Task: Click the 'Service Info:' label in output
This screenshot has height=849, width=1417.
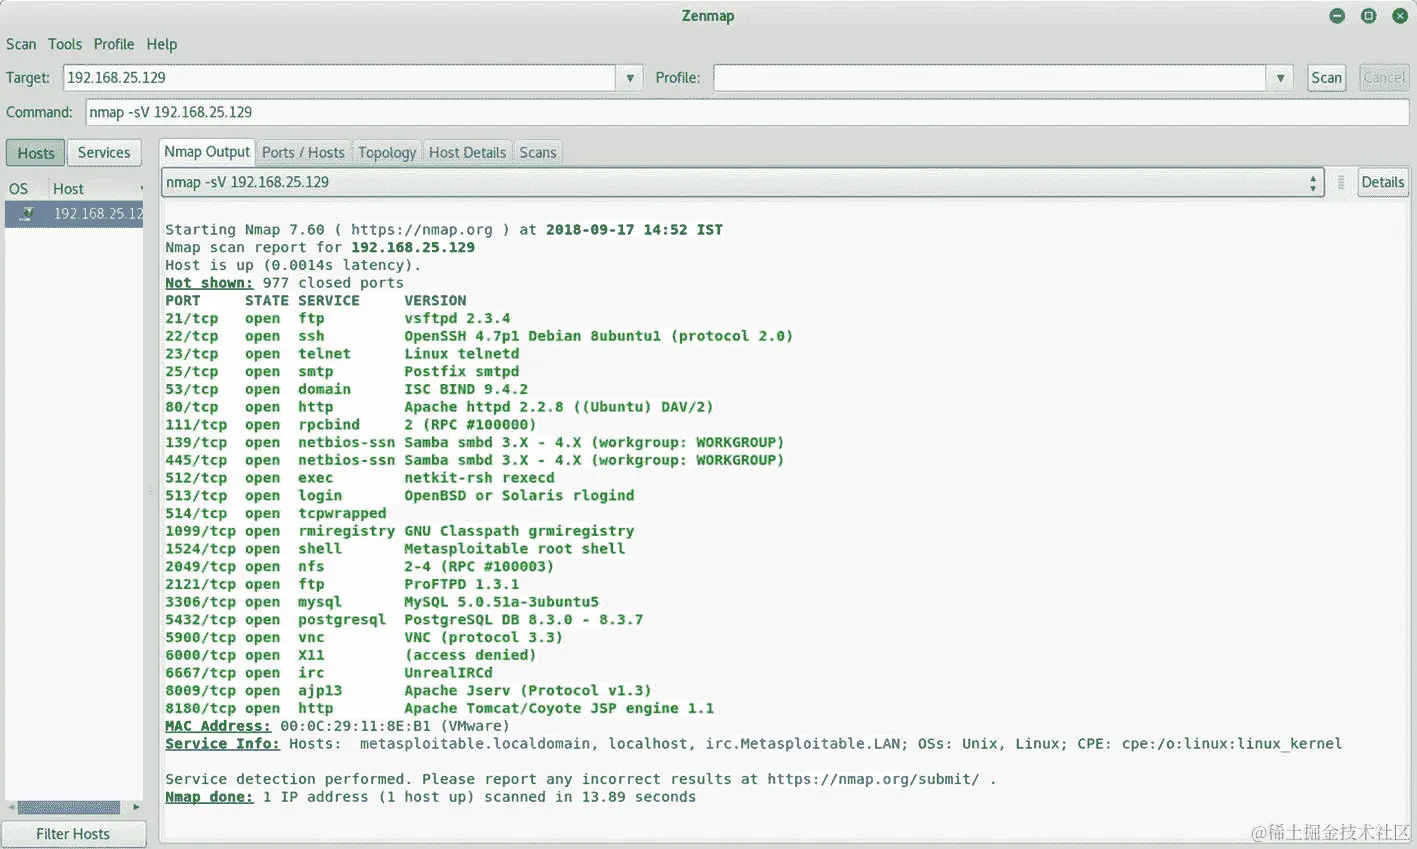Action: [x=222, y=744]
